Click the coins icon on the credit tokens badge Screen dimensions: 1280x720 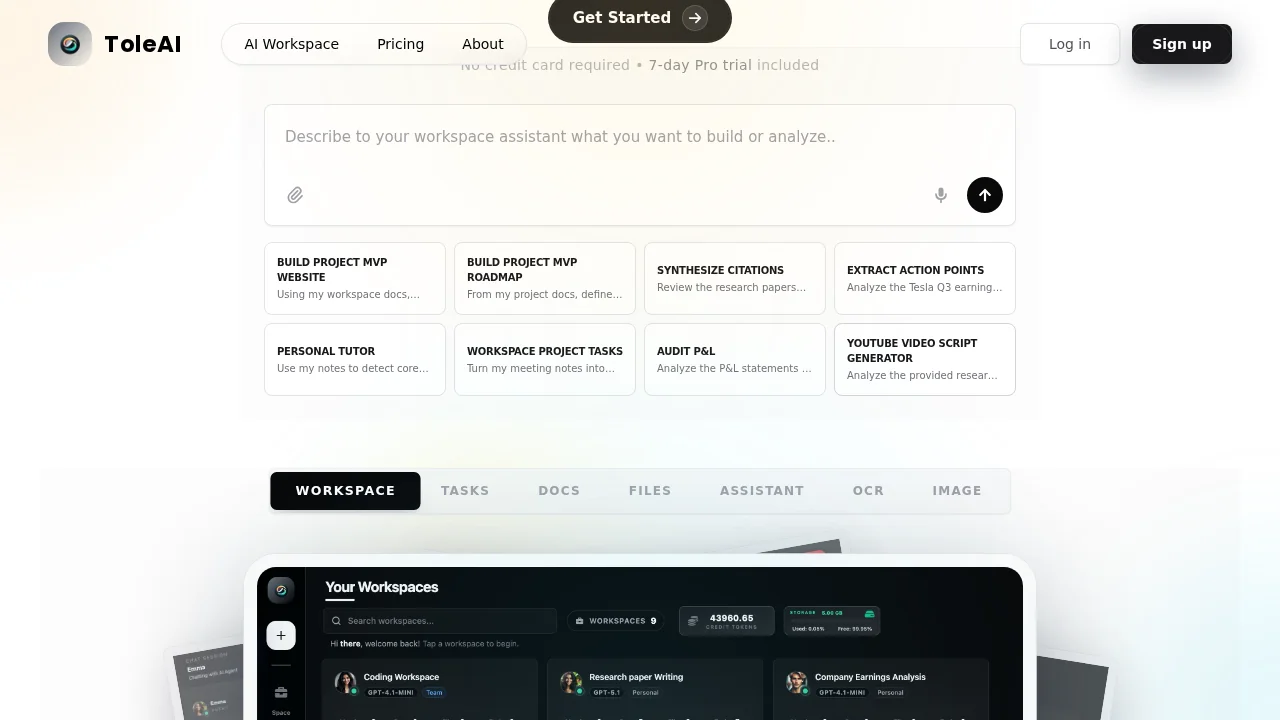pos(692,620)
